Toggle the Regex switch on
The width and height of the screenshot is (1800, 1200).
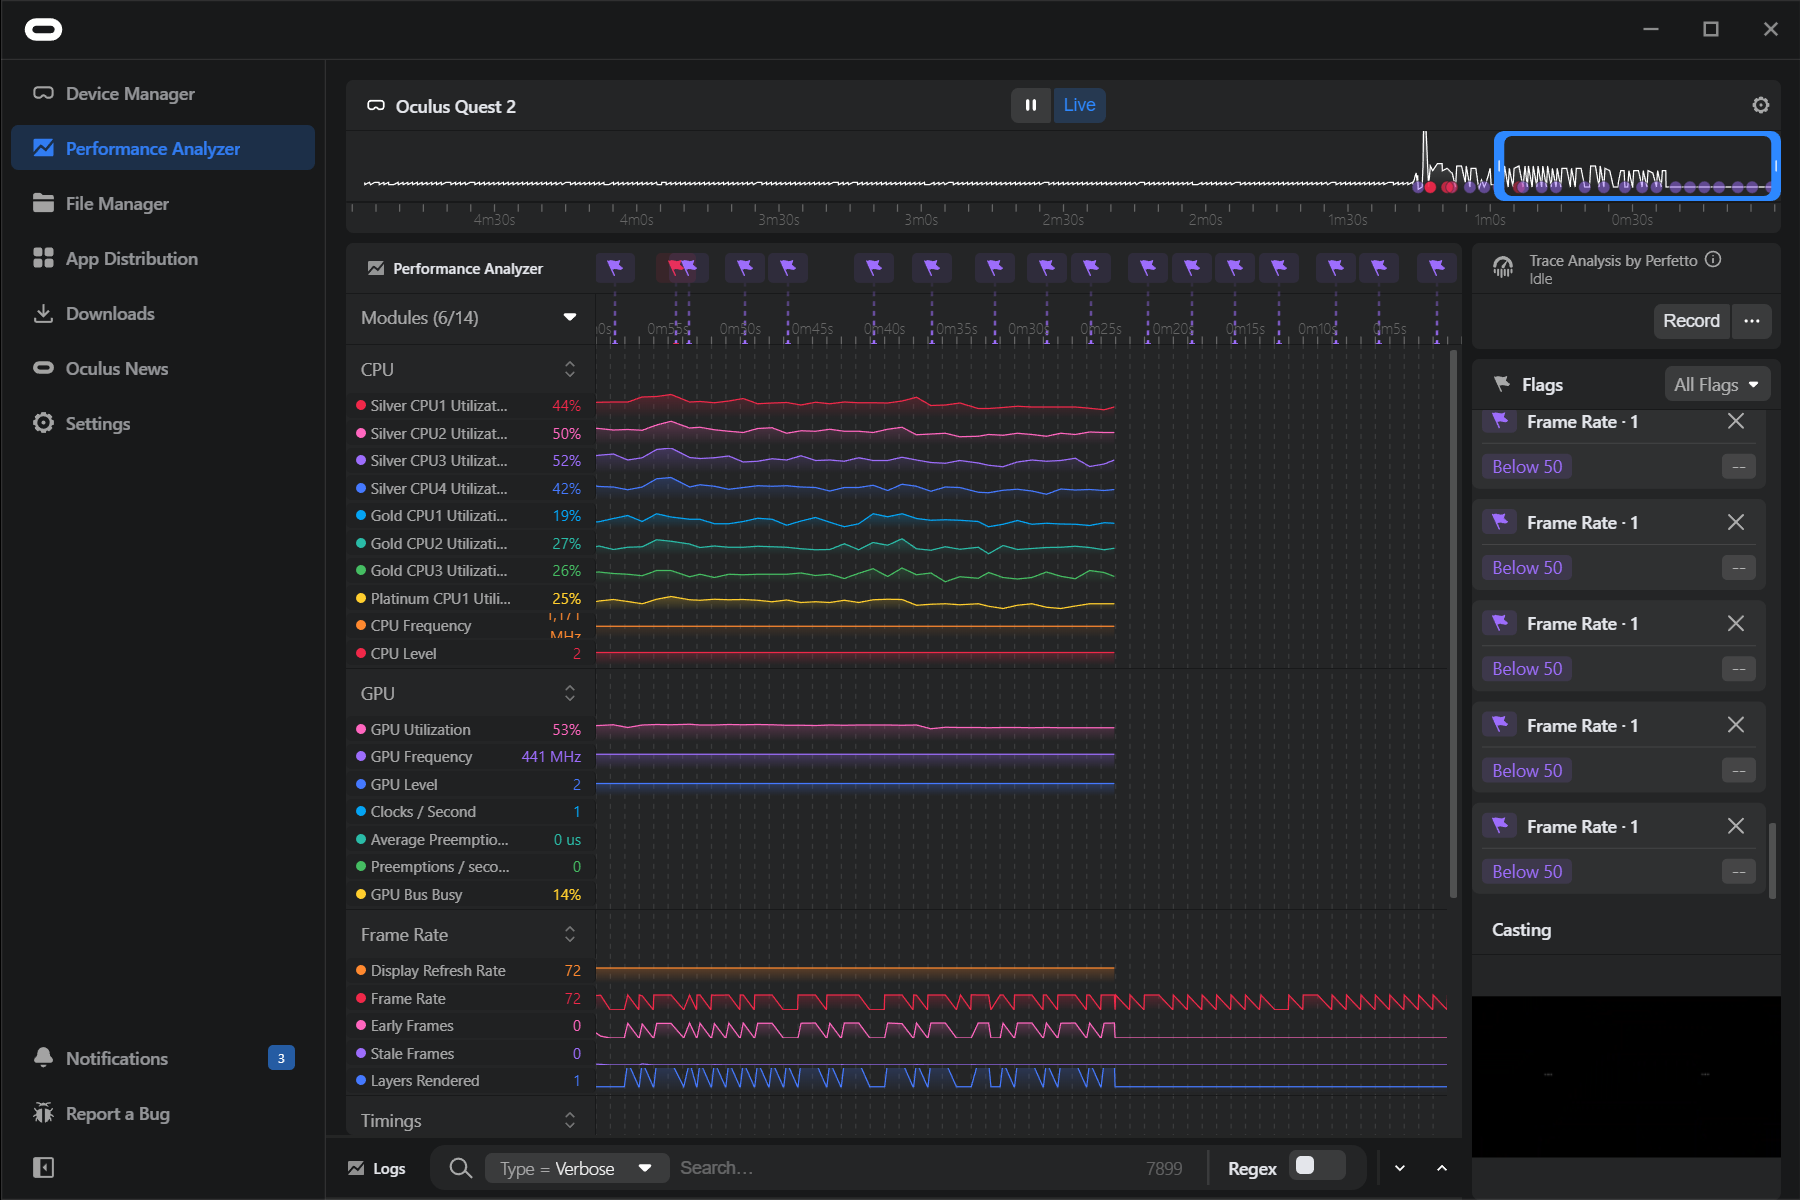coord(1316,1166)
